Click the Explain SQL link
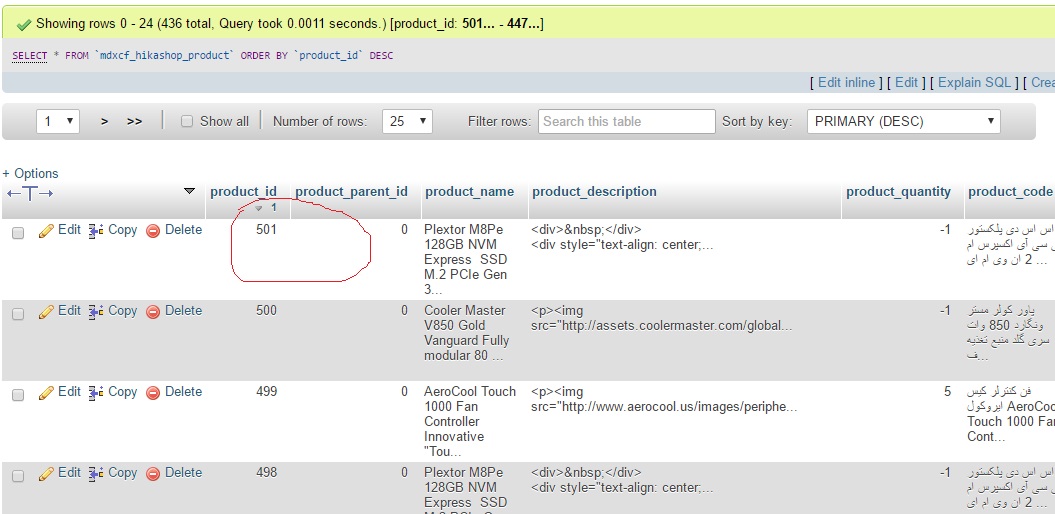The height and width of the screenshot is (514, 1055). point(974,83)
